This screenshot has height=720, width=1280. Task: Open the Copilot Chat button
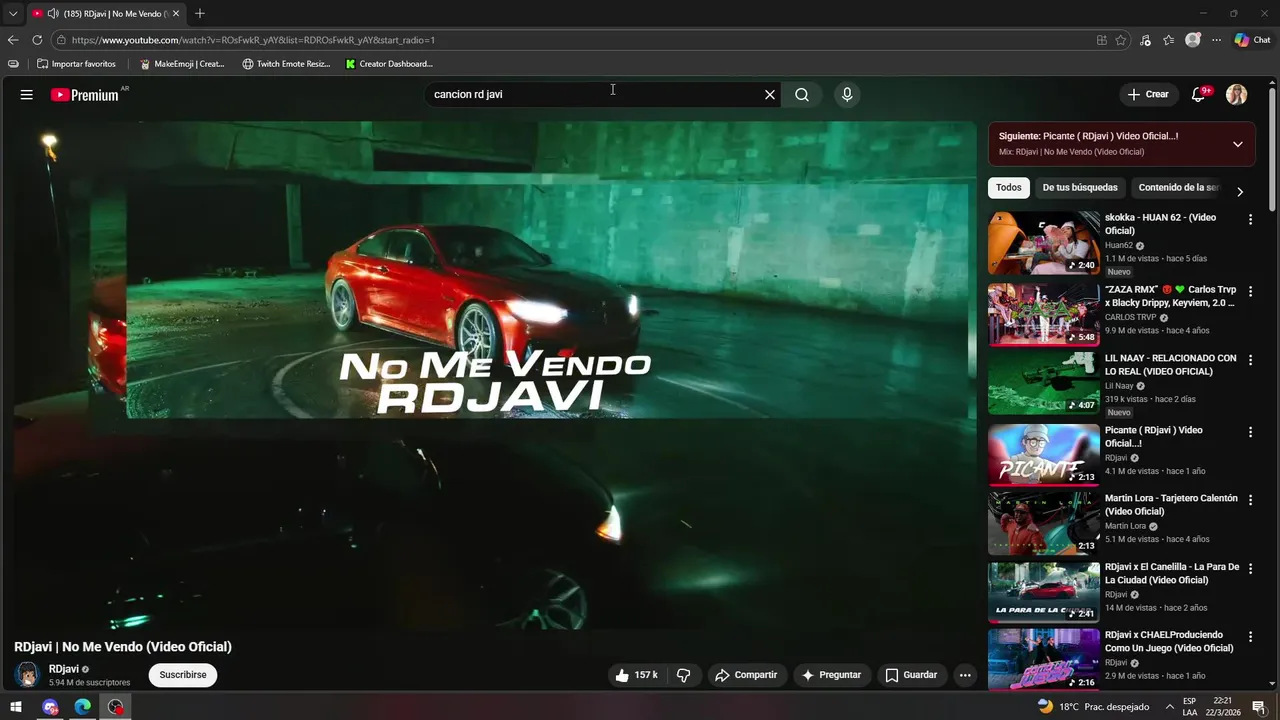click(x=1252, y=40)
